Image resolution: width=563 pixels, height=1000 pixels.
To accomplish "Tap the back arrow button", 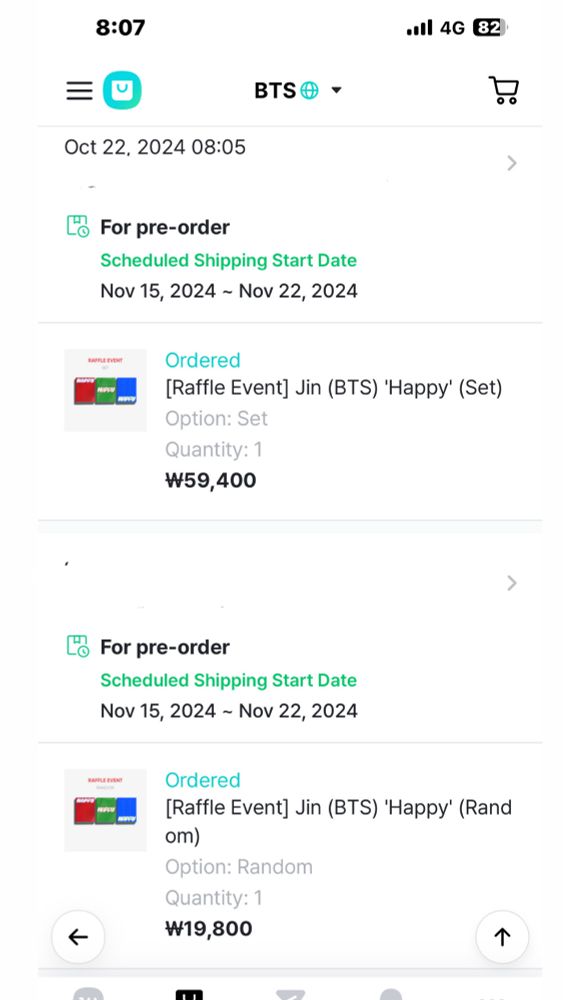I will pyautogui.click(x=78, y=937).
